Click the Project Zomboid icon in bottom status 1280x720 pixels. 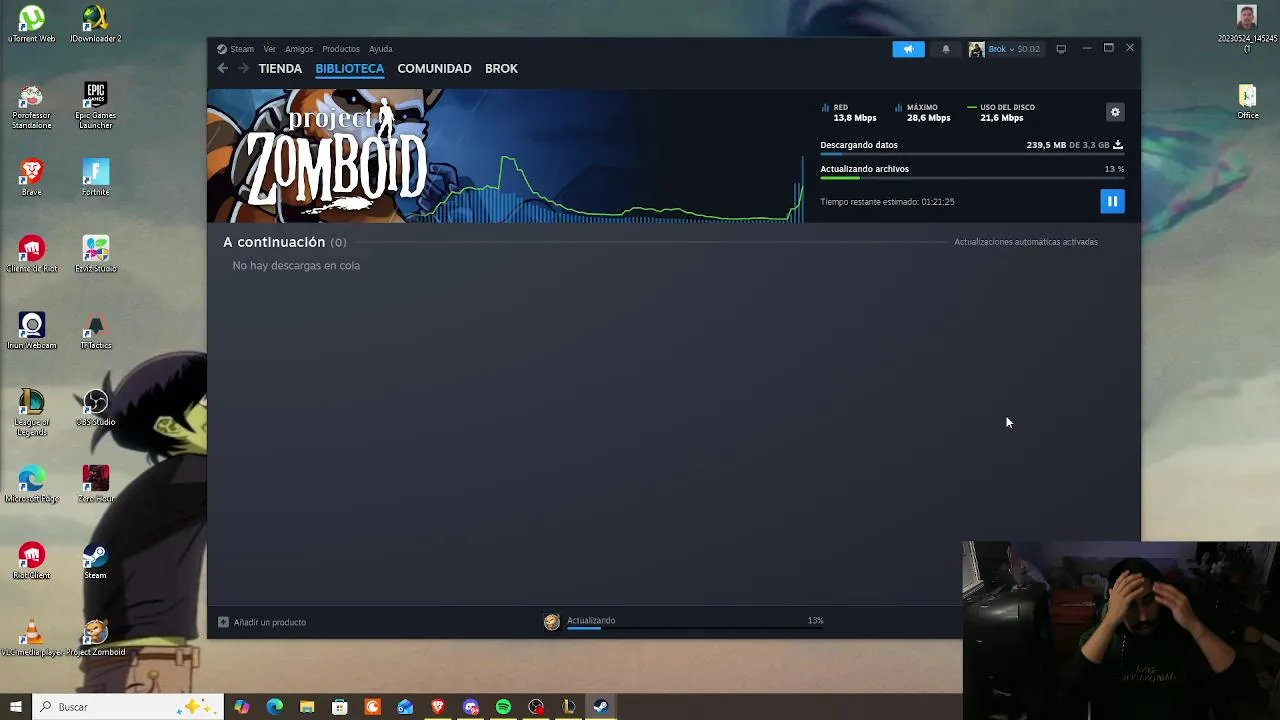point(552,622)
